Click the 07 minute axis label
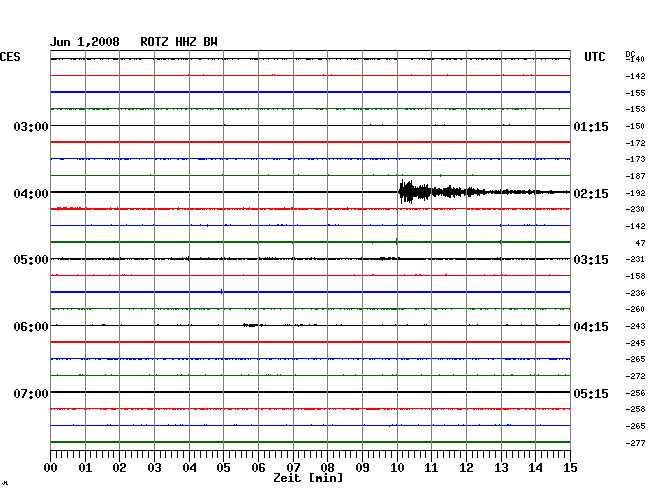This screenshot has width=650, height=494. click(293, 467)
